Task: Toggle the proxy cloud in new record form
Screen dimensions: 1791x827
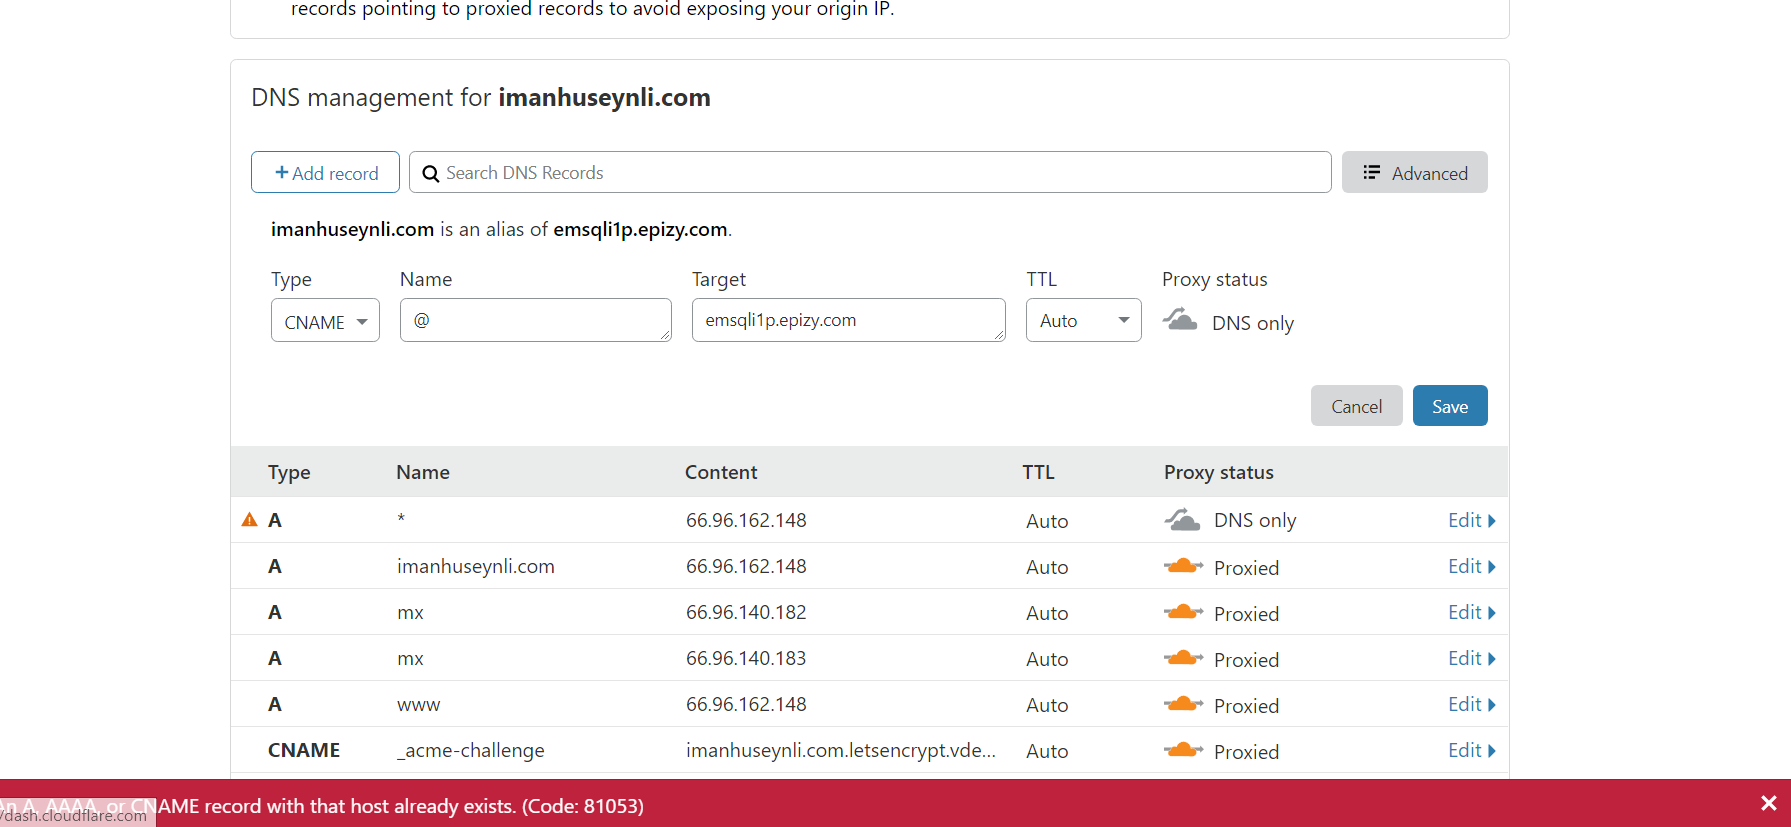Action: [x=1180, y=320]
